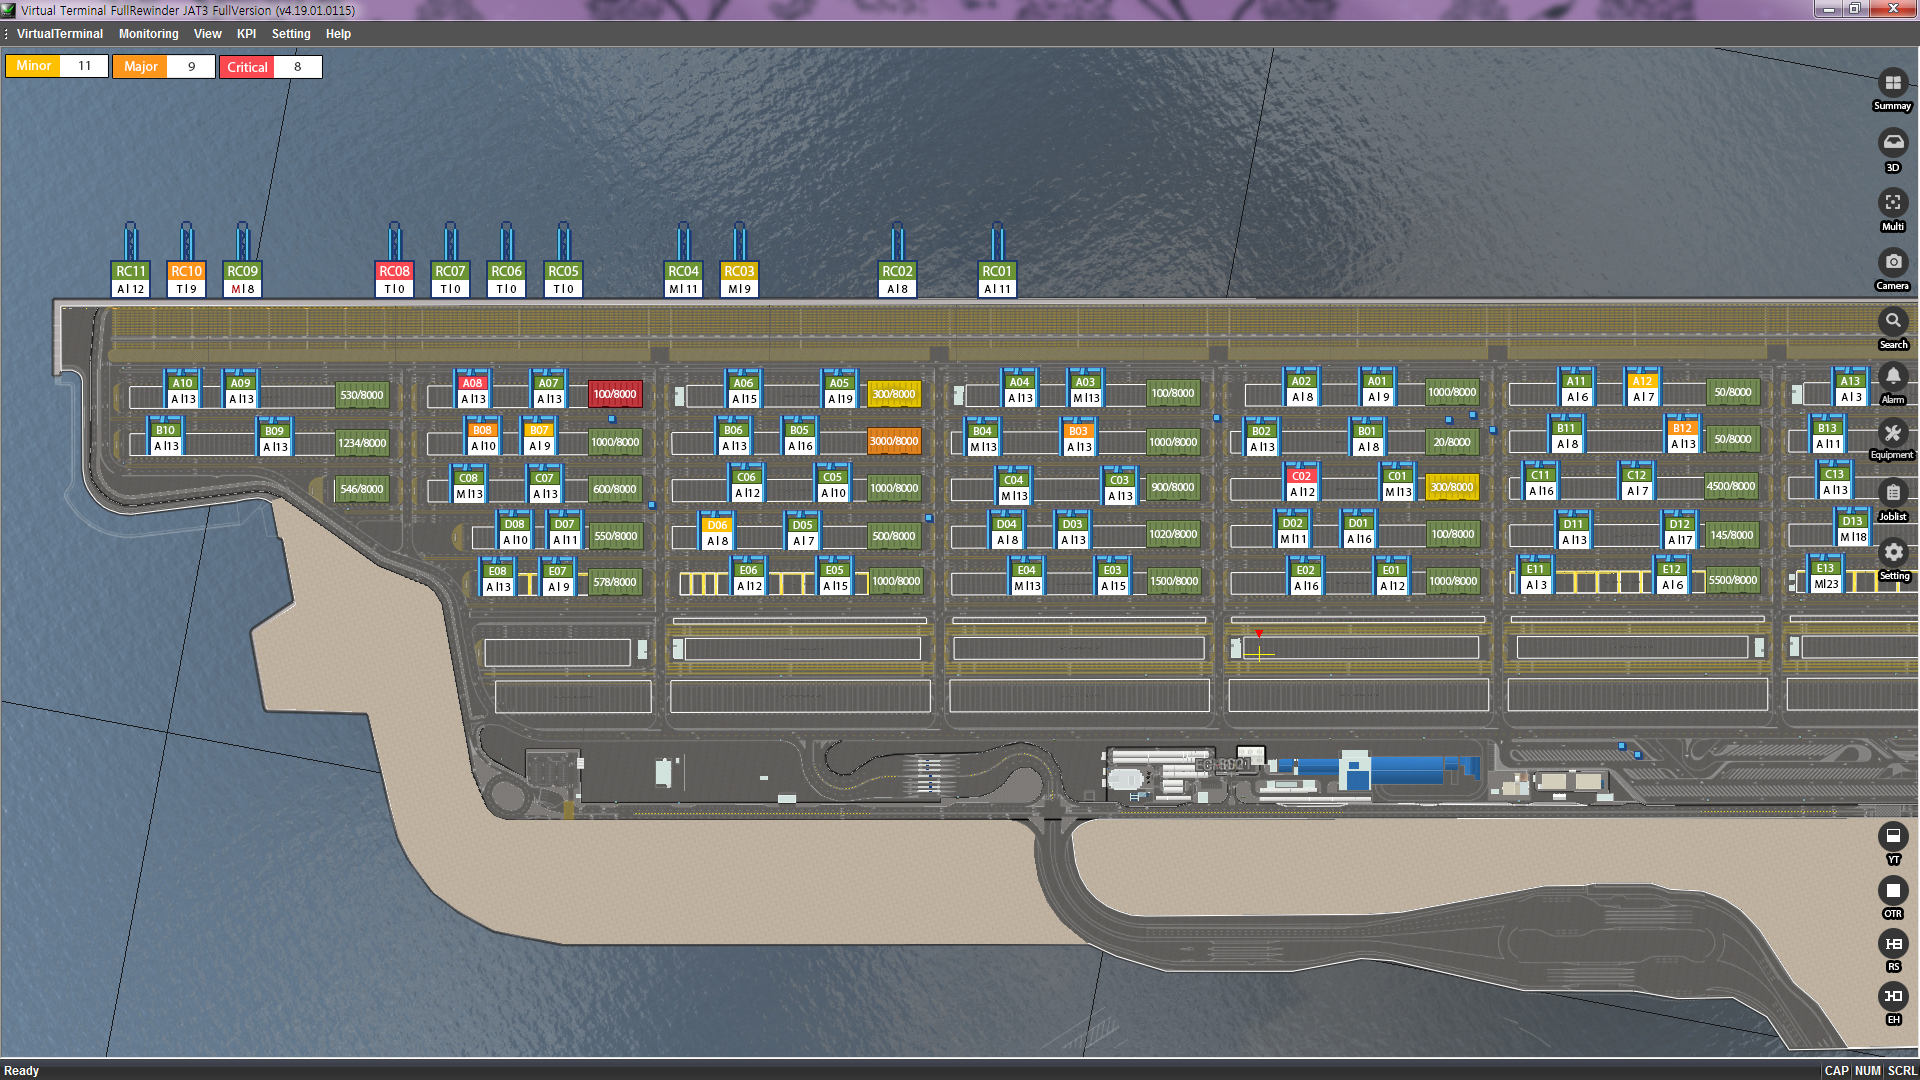The width and height of the screenshot is (1920, 1080).
Task: Open the KPI menu
Action: point(246,34)
